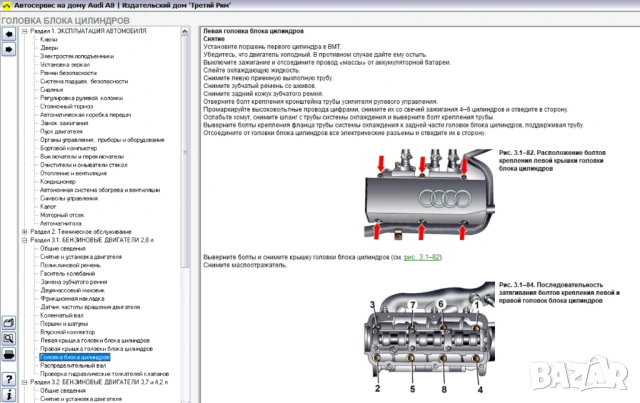Select tree item Сиденья
Screen dimensions: 640x403
51,89
